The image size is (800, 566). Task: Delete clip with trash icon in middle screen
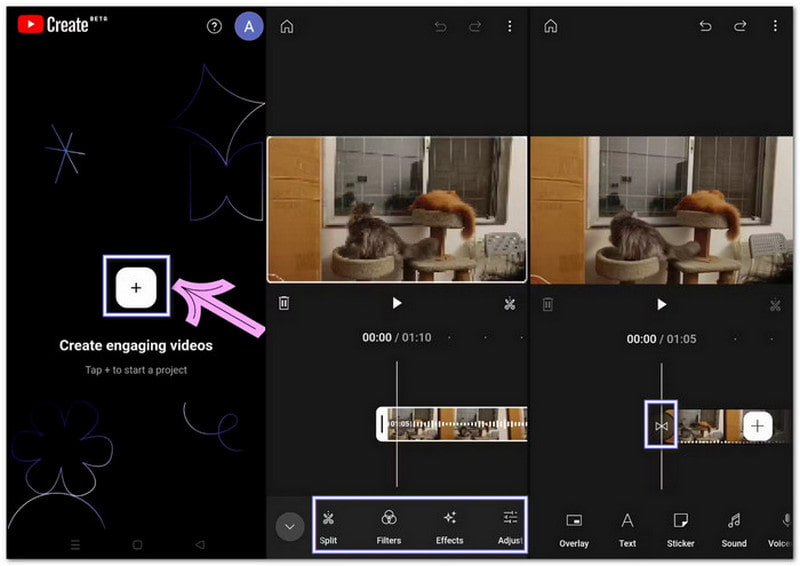pyautogui.click(x=284, y=303)
